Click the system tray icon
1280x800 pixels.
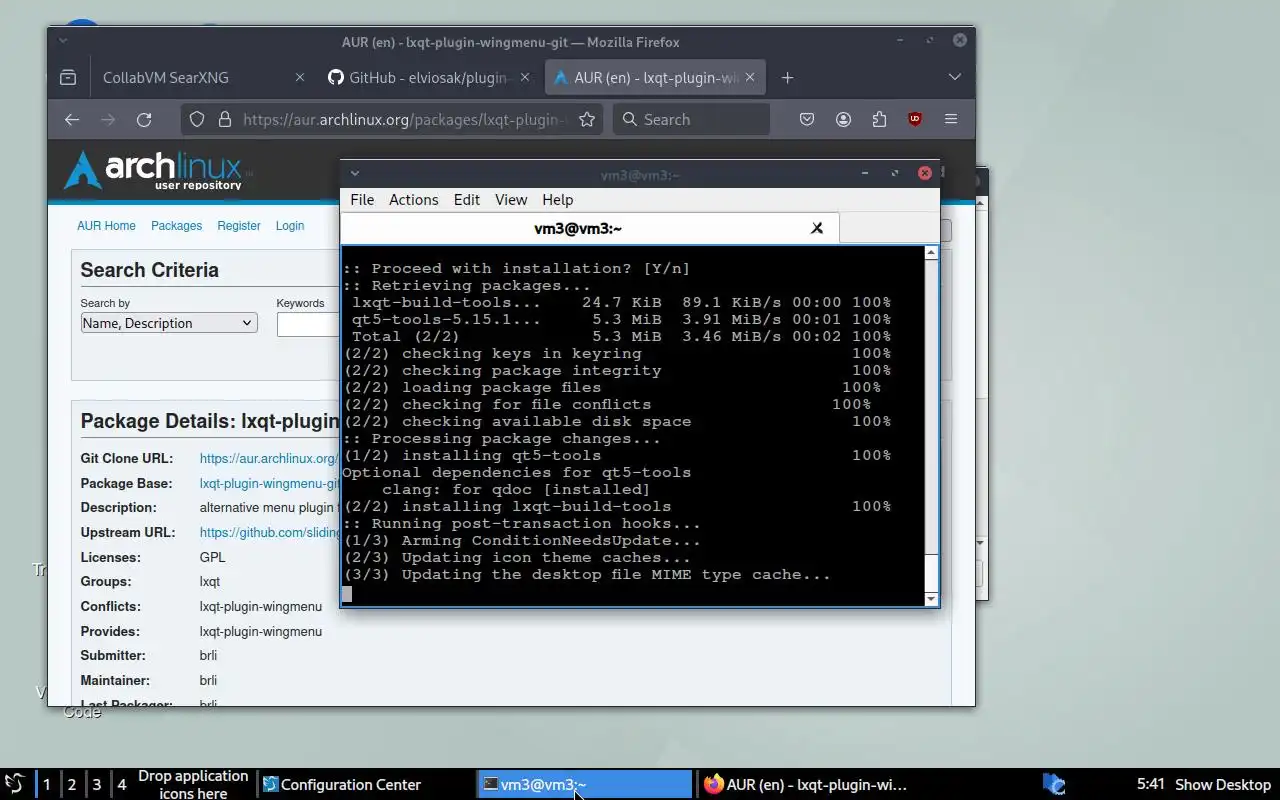(x=1054, y=785)
